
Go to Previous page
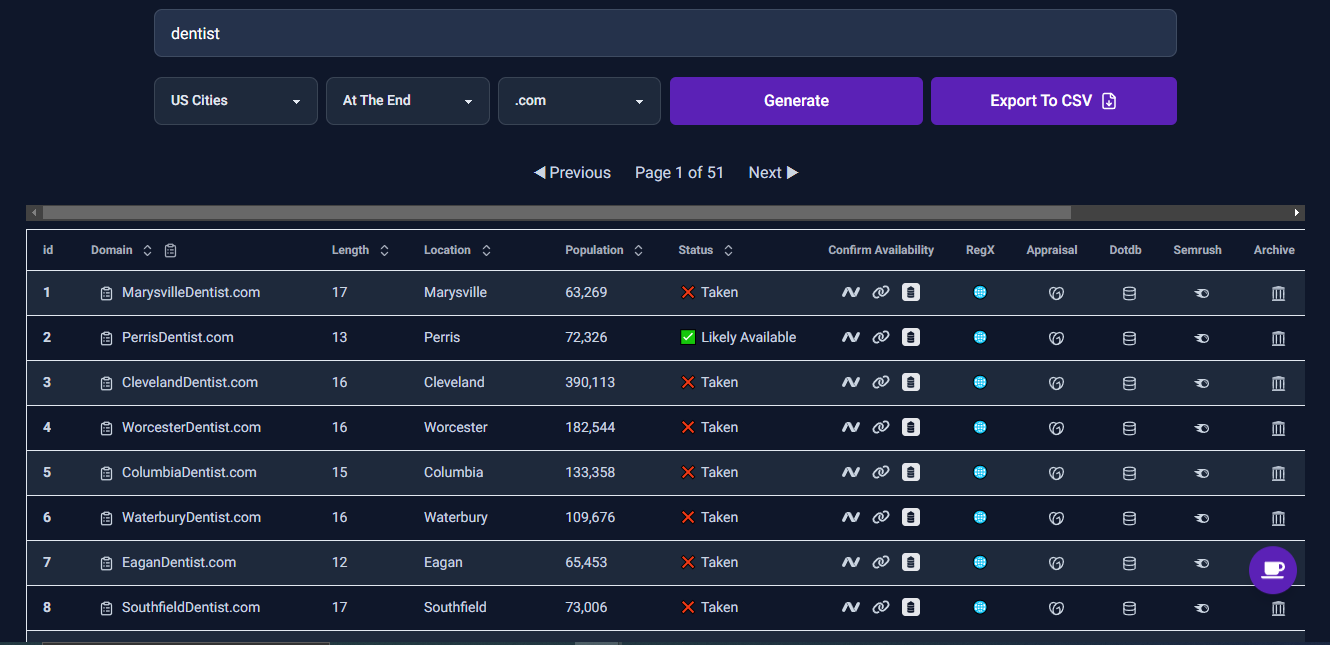pyautogui.click(x=572, y=173)
